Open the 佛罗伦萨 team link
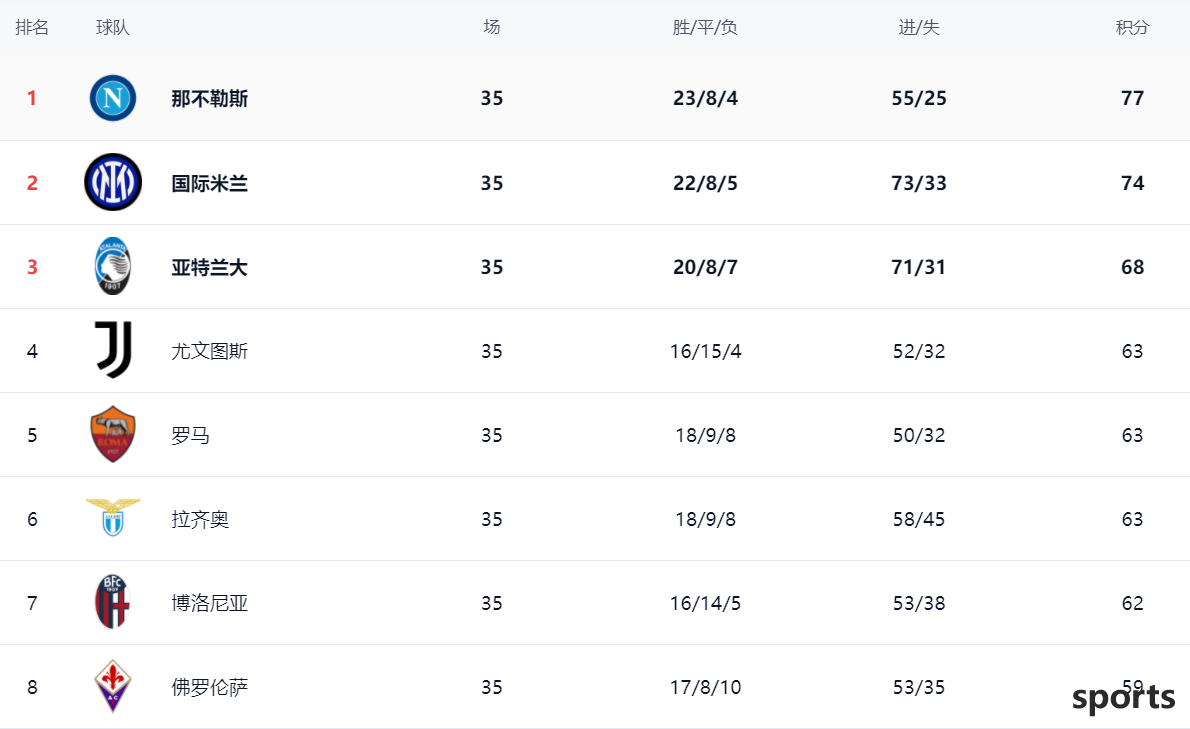 point(209,687)
